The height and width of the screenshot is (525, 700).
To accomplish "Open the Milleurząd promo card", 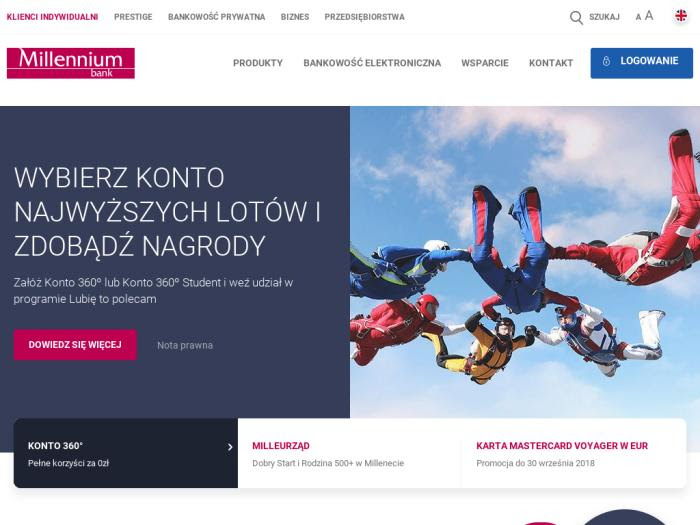I will (x=350, y=453).
